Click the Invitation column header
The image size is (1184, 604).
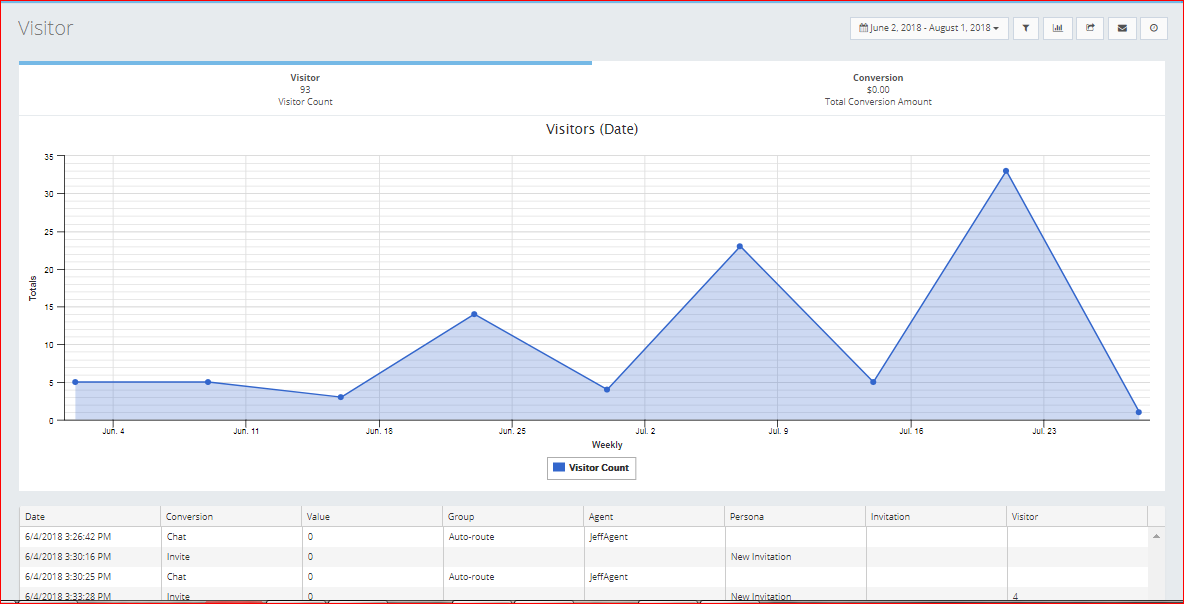(x=936, y=517)
